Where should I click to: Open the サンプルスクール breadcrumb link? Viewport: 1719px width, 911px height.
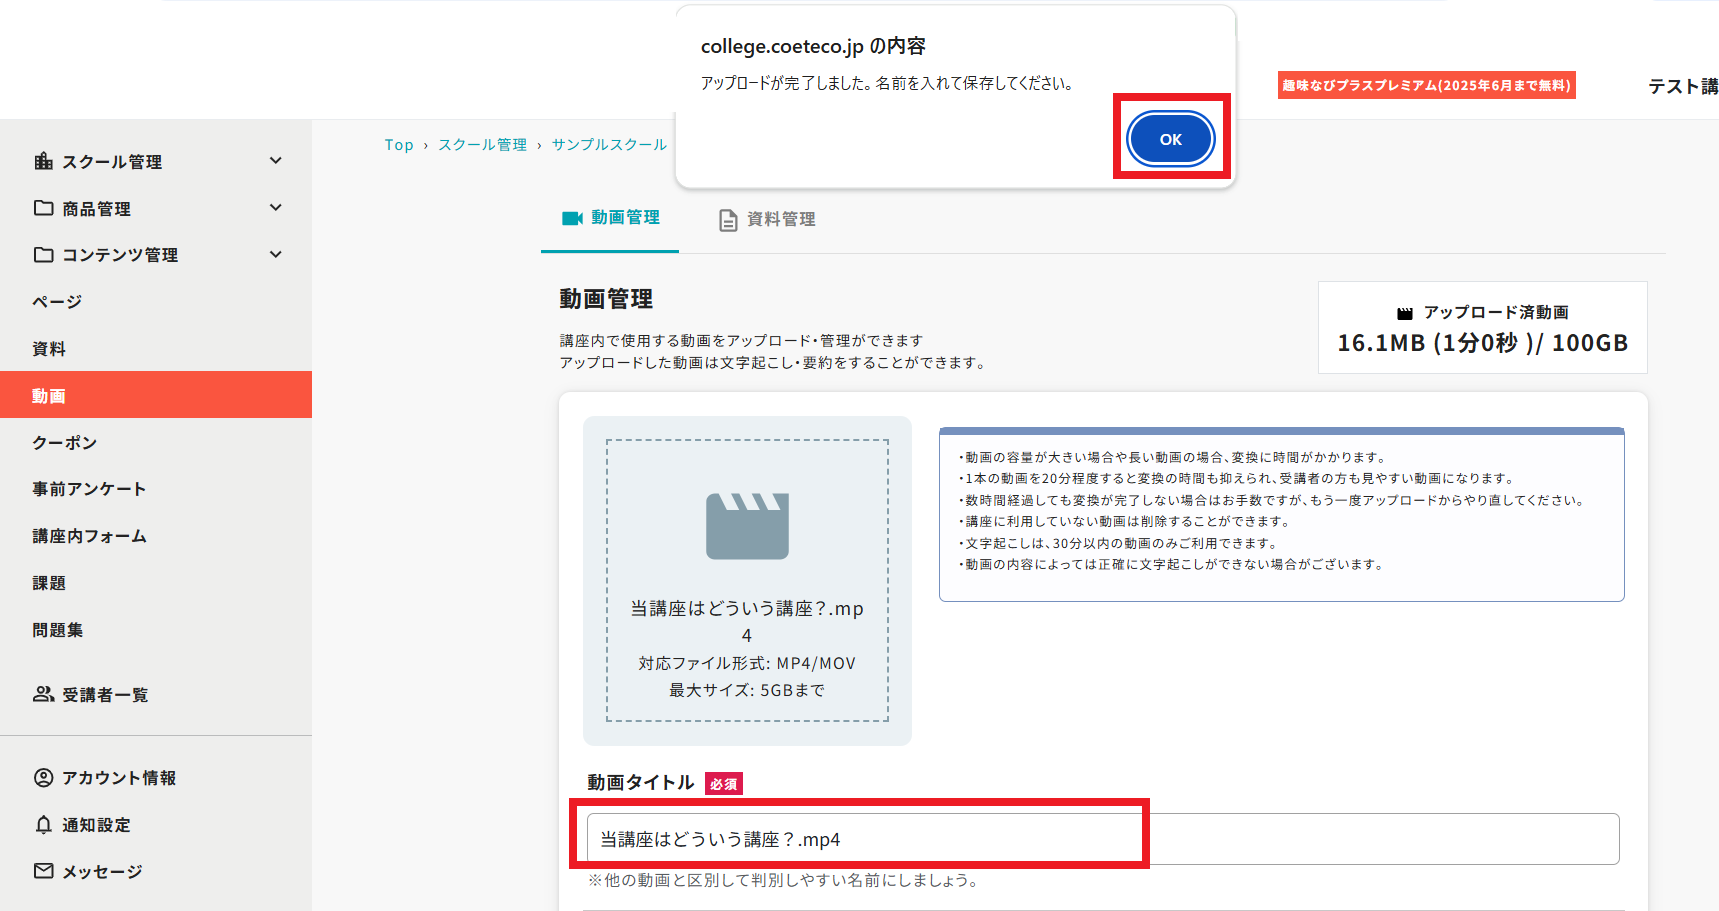pyautogui.click(x=609, y=145)
